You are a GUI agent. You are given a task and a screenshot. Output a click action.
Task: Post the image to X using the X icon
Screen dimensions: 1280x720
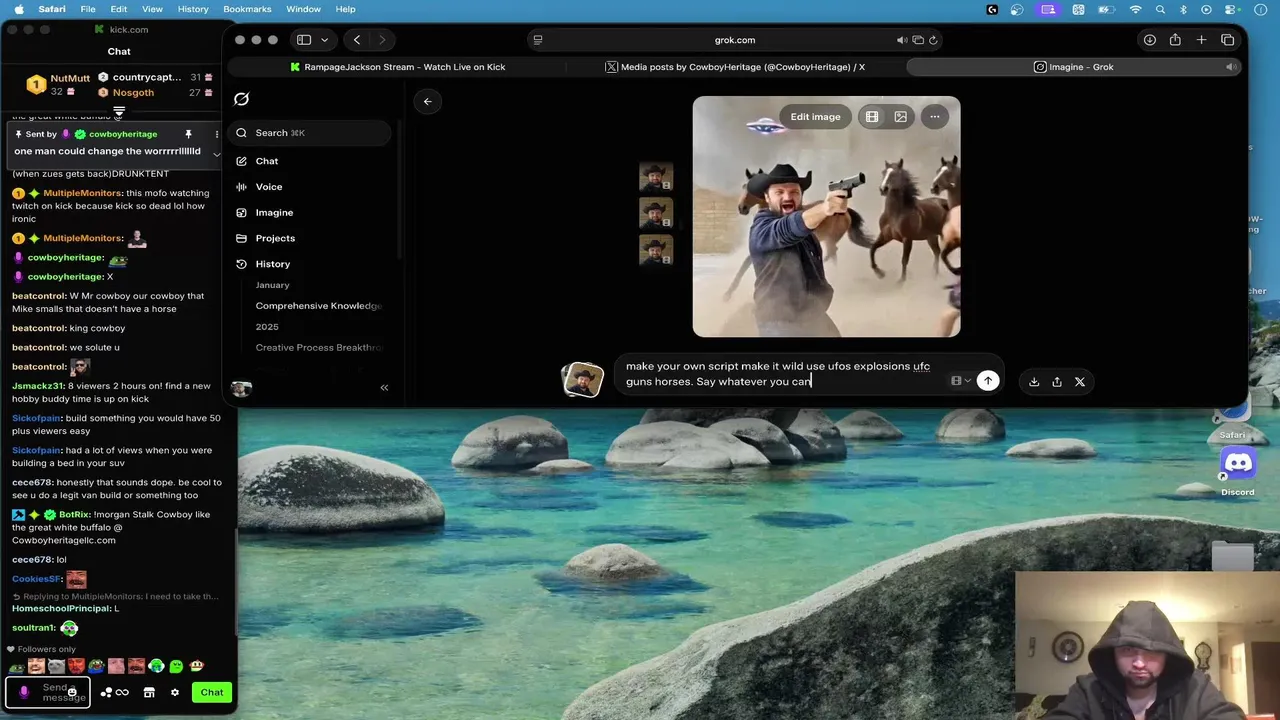tap(1080, 382)
